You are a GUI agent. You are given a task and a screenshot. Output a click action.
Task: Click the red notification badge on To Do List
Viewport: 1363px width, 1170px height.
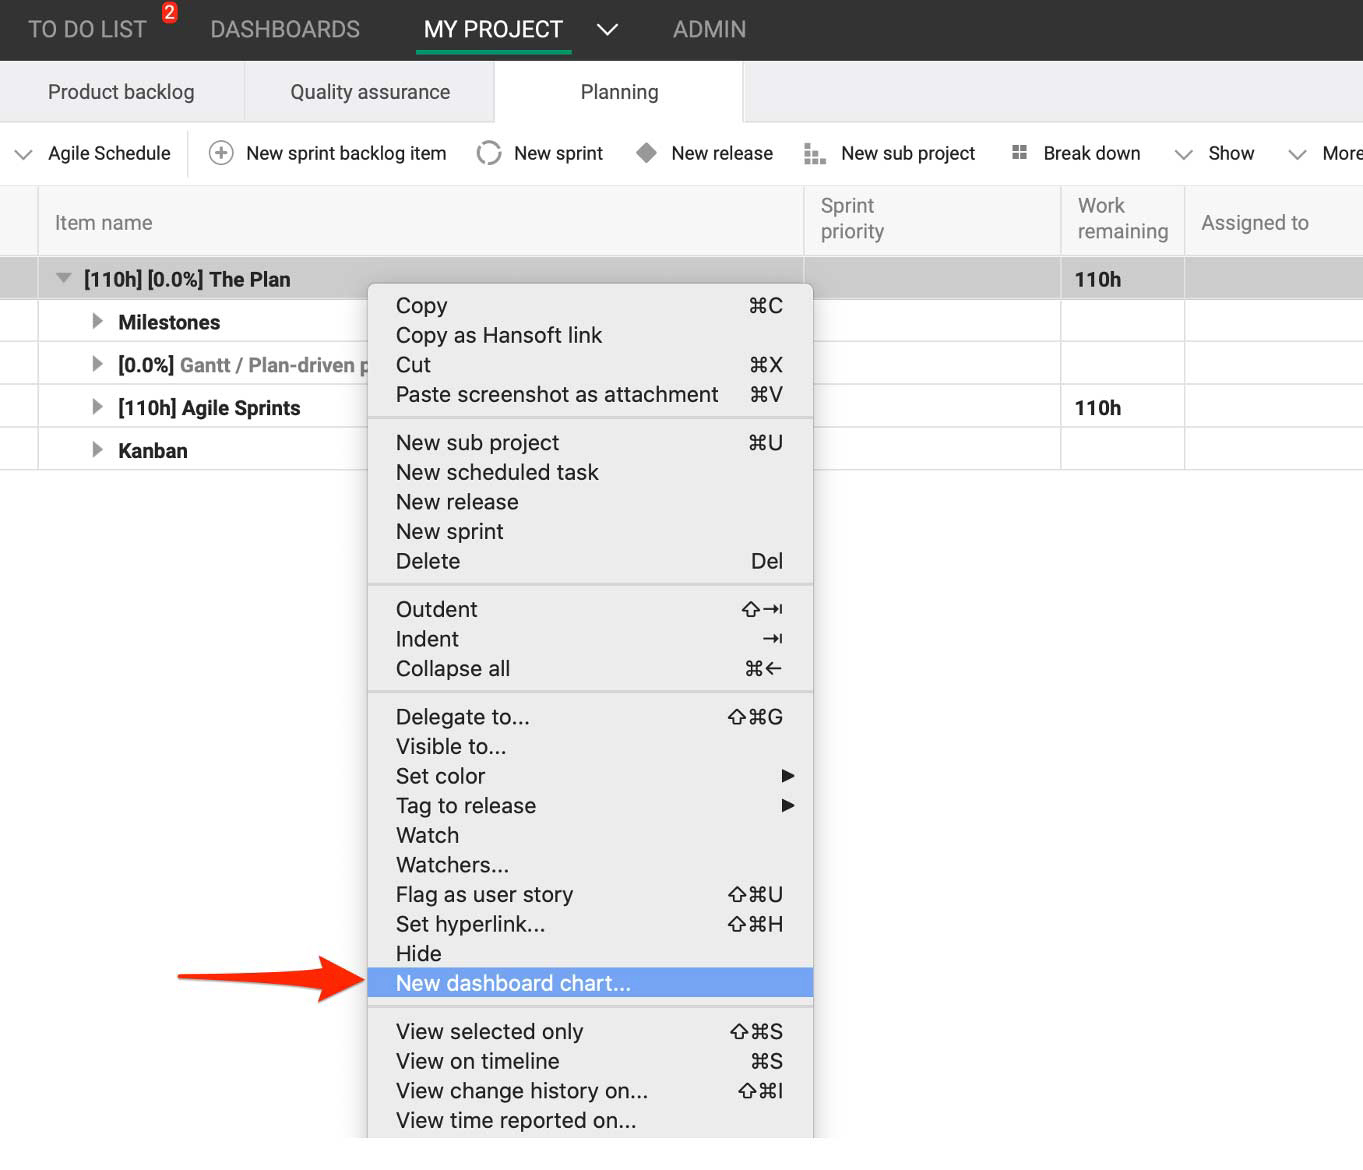coord(170,13)
